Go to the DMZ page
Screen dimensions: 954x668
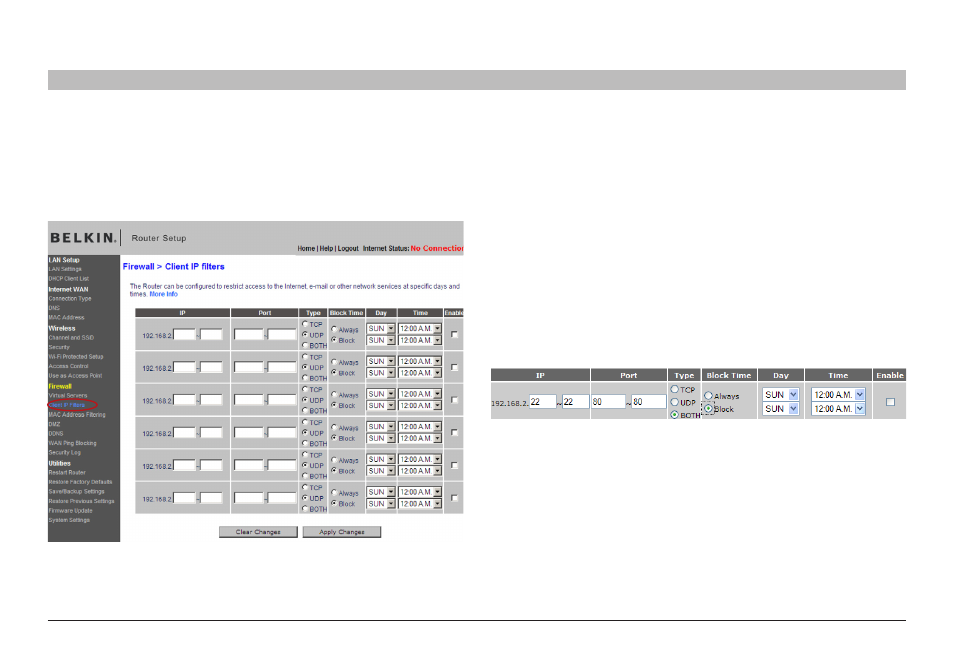pos(55,424)
